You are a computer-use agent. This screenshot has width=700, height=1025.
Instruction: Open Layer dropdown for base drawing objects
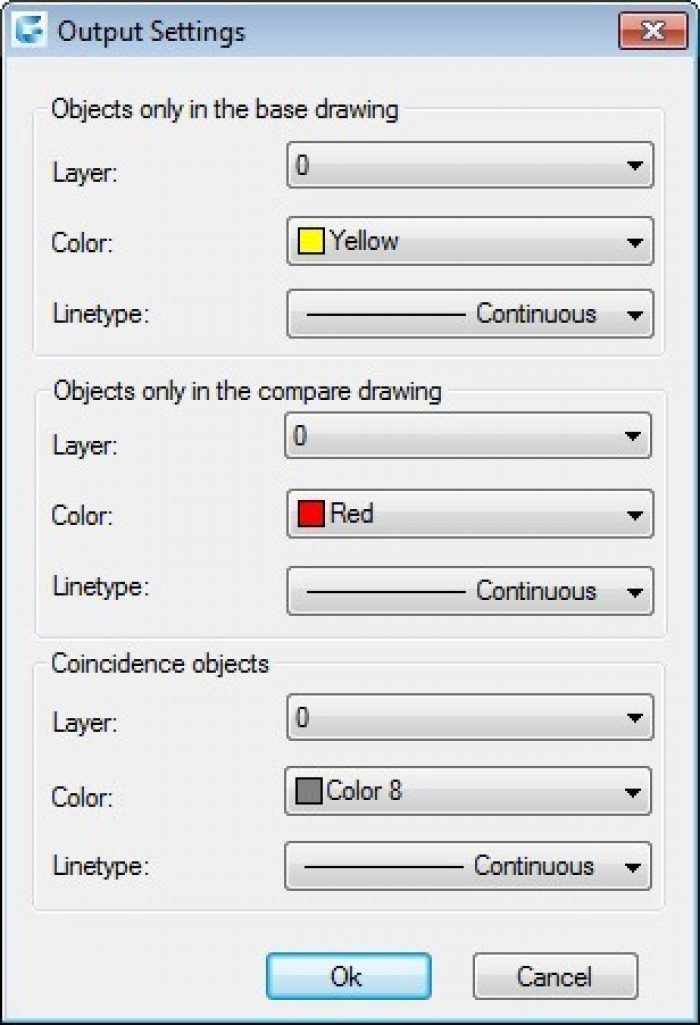(x=470, y=166)
